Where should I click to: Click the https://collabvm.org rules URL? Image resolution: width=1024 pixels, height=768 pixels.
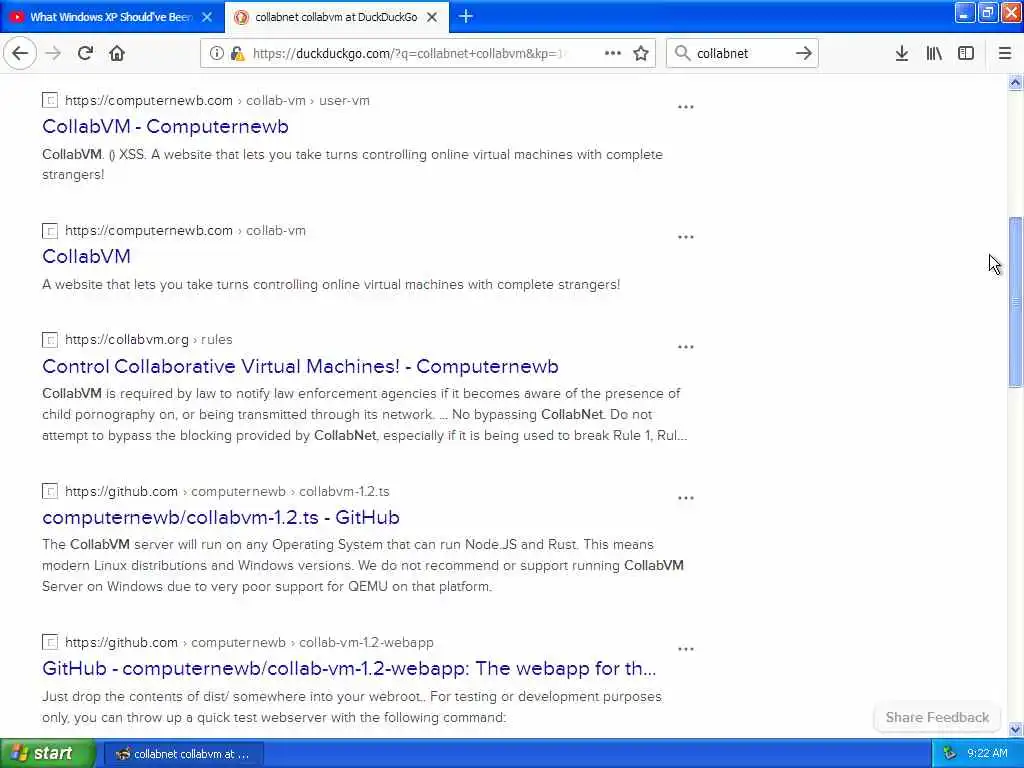tap(149, 340)
